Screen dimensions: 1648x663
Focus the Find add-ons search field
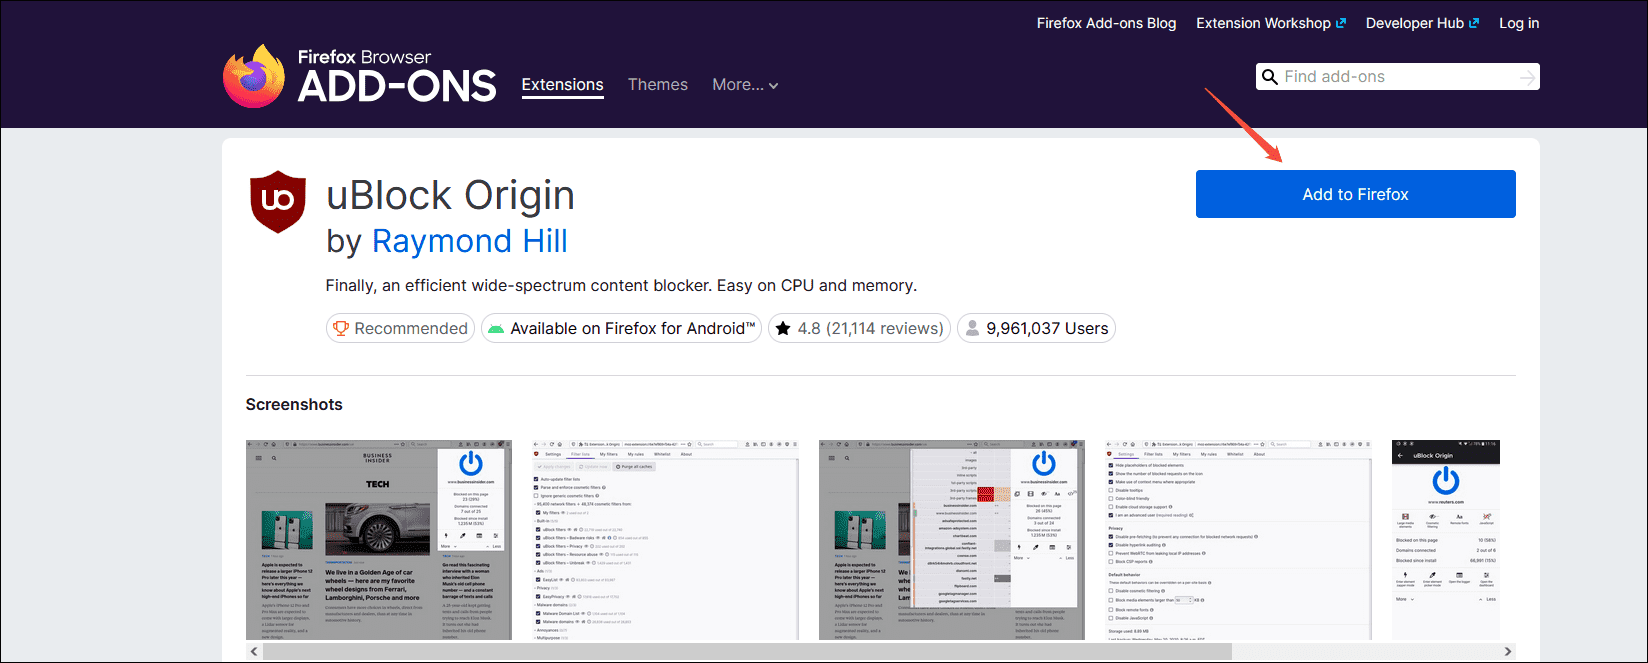click(1397, 77)
